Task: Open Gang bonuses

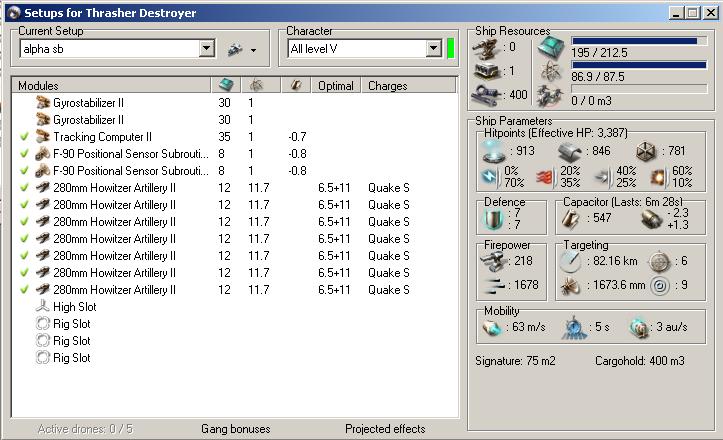Action: [236, 429]
